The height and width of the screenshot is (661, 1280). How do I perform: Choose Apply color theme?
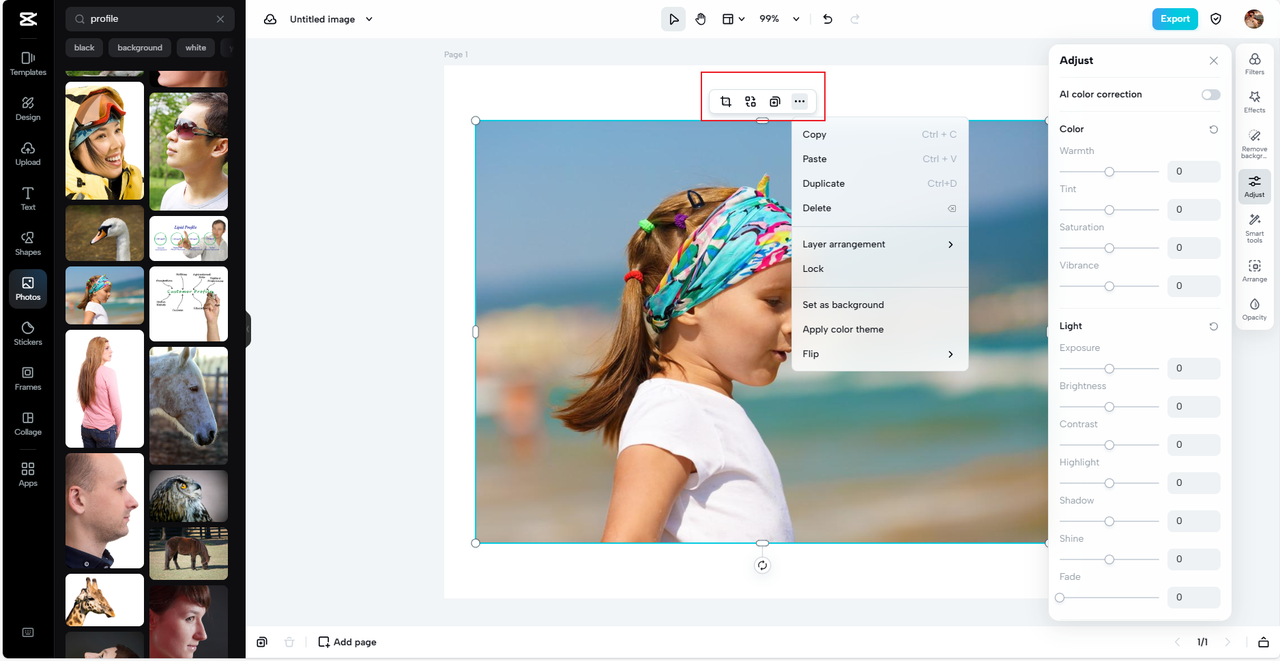pyautogui.click(x=878, y=329)
